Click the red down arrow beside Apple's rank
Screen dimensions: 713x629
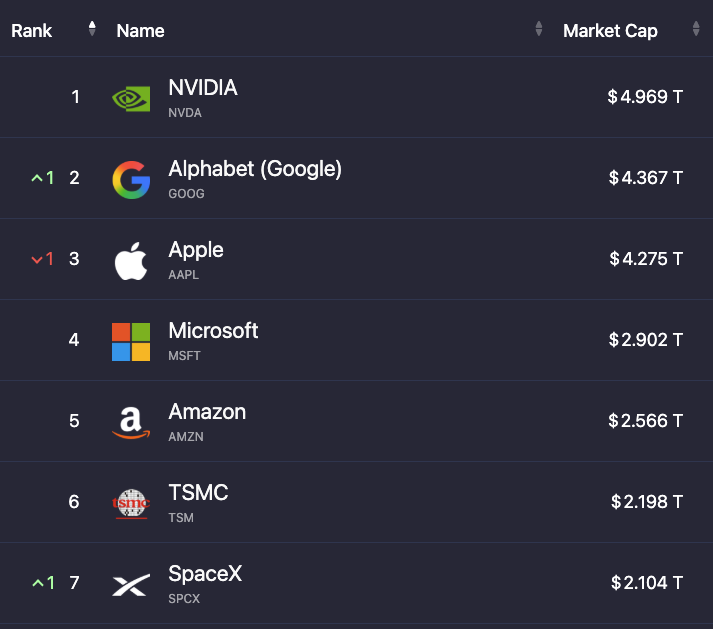[37, 259]
